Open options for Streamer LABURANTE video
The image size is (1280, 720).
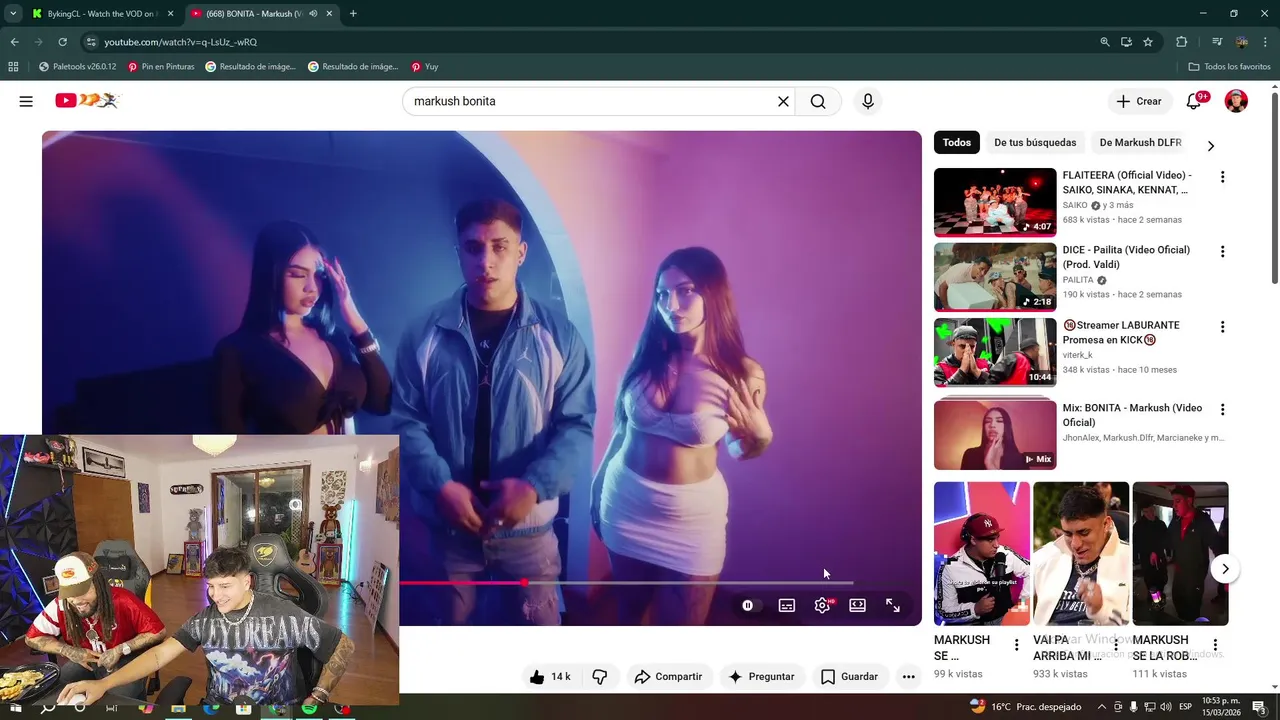point(1222,327)
